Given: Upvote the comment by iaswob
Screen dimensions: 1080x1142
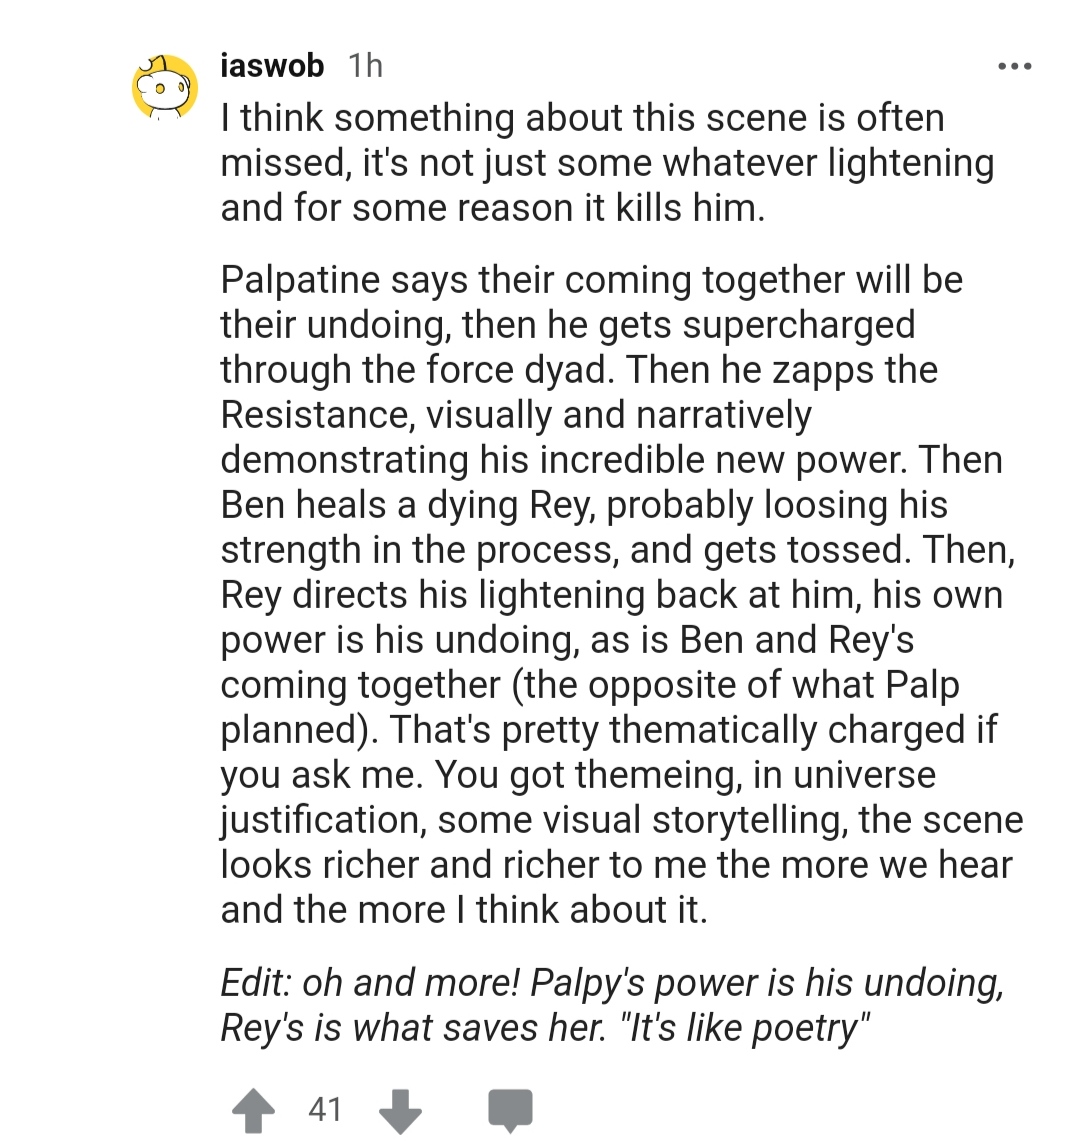Looking at the screenshot, I should (x=251, y=1110).
